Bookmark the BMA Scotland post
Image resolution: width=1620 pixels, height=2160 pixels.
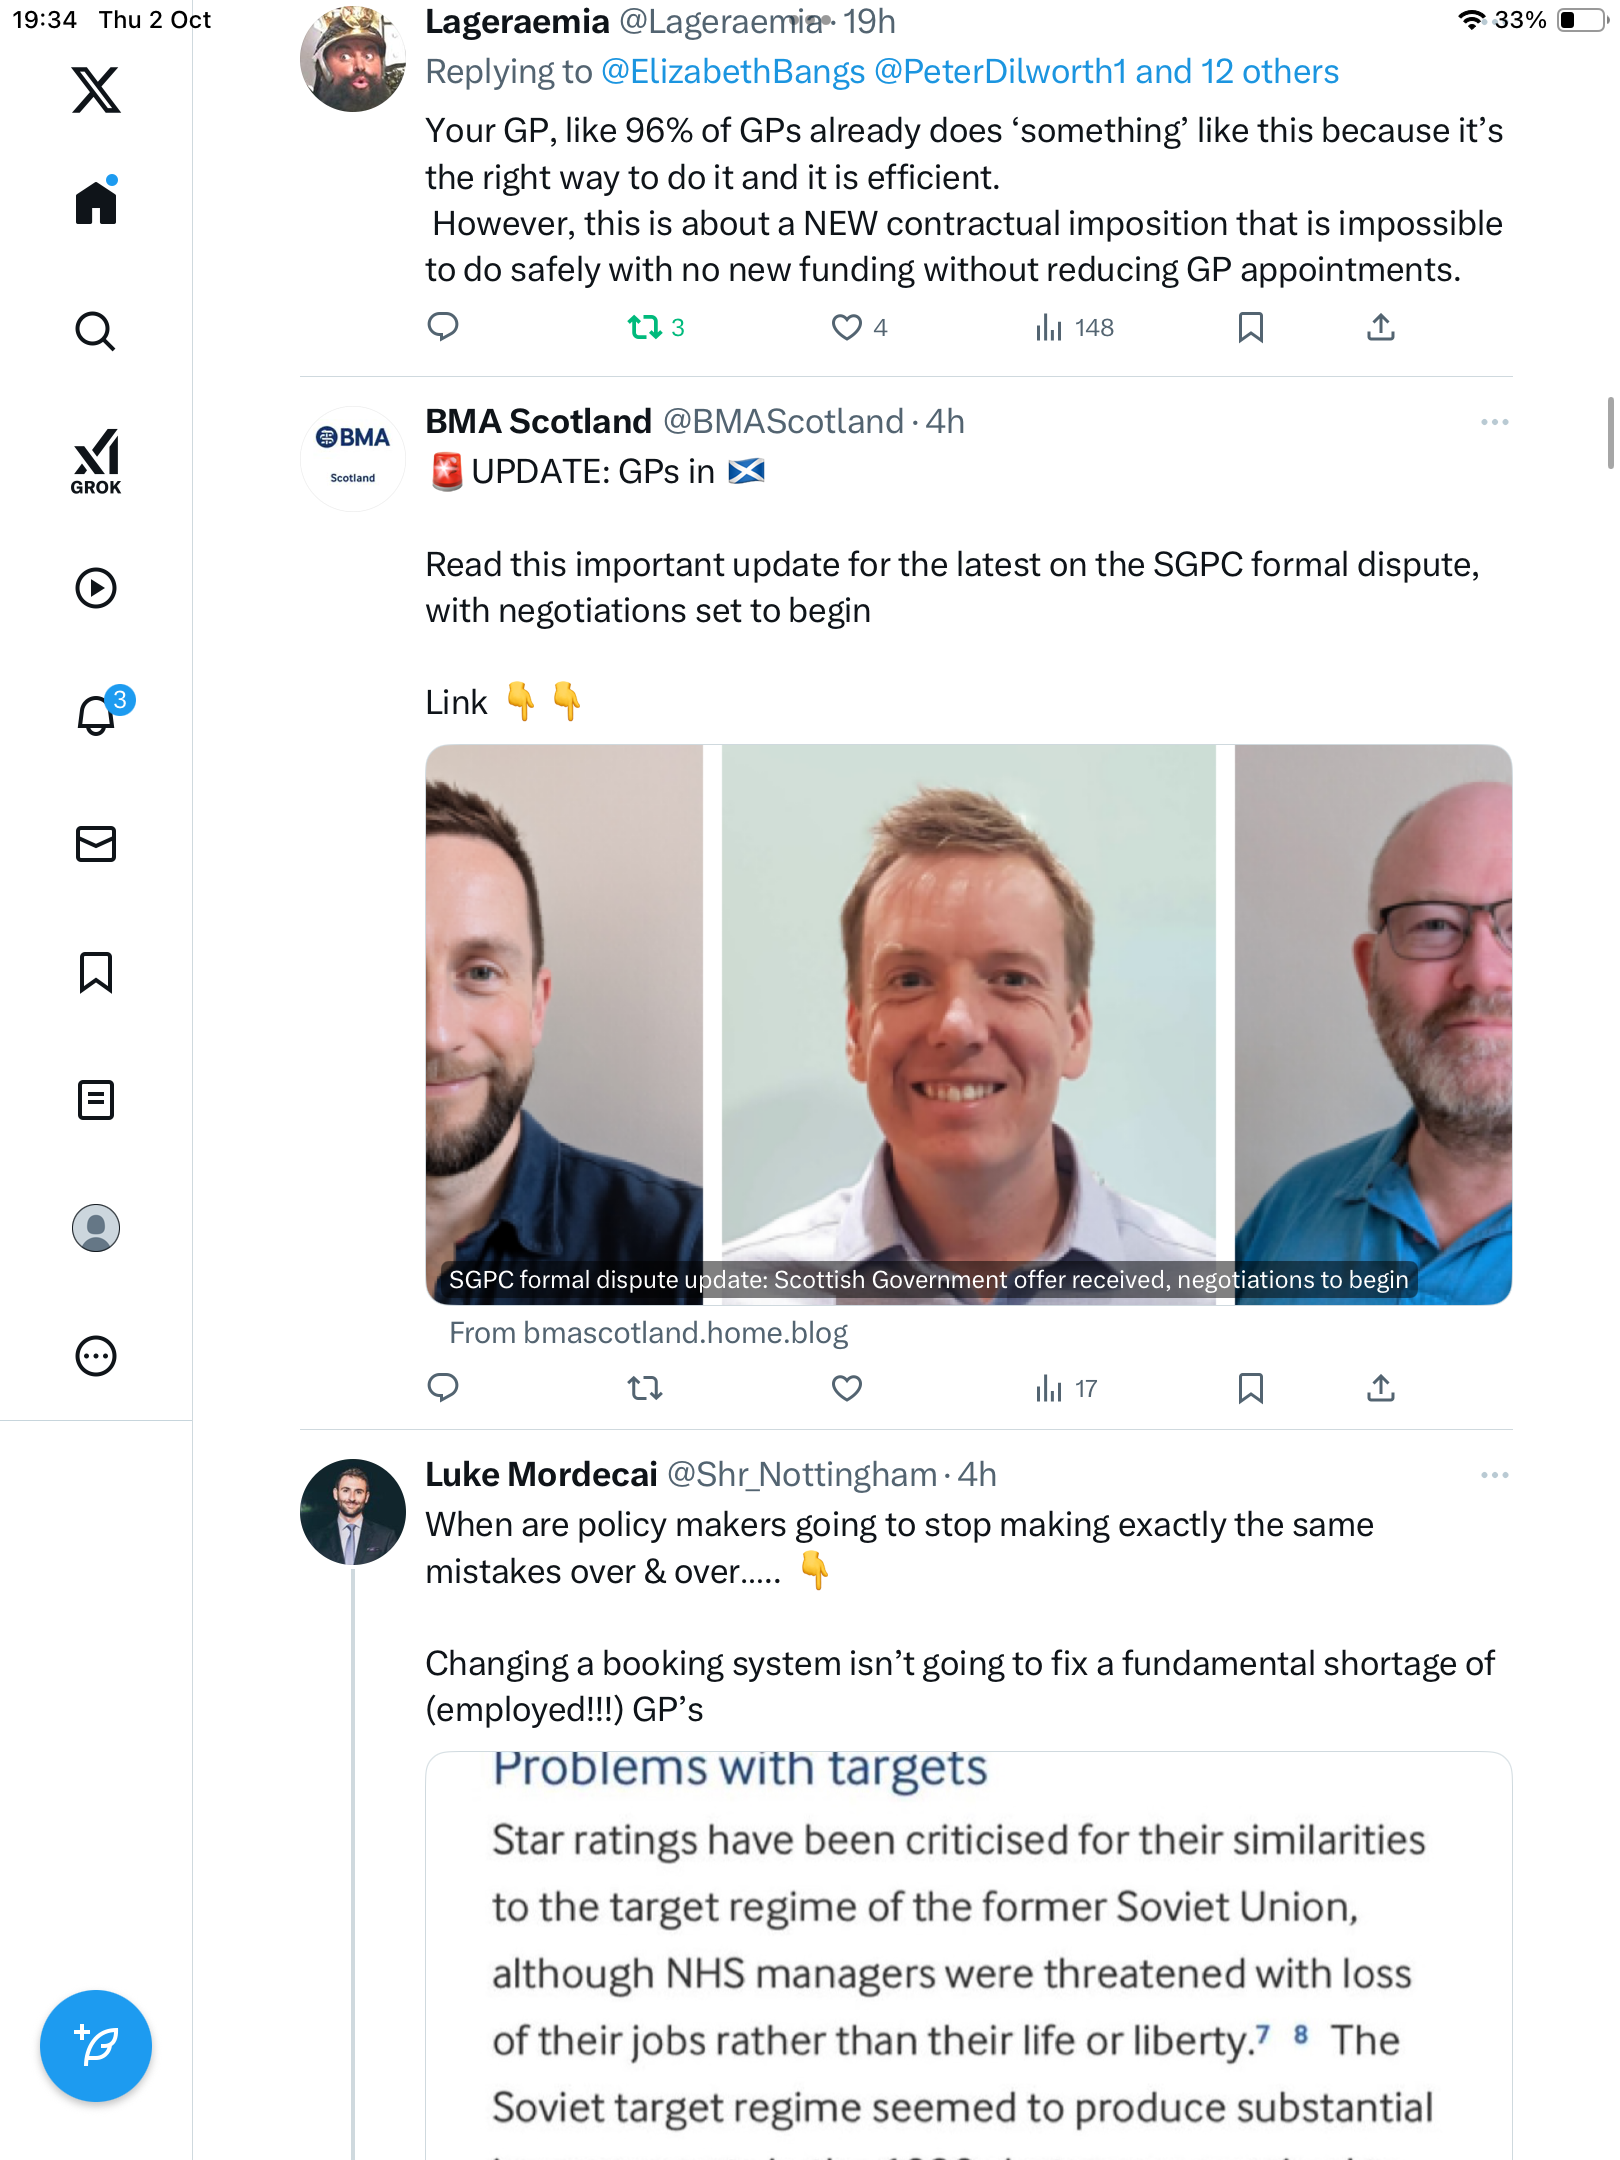[1250, 1388]
